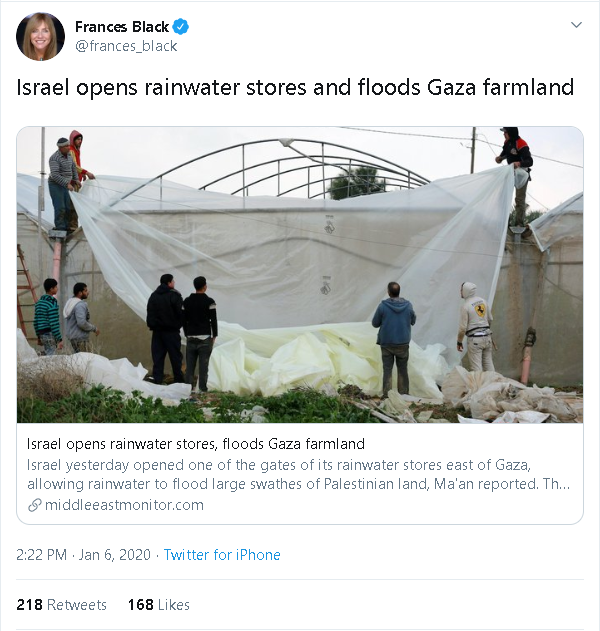600x631 pixels.
Task: Click the 168 like count number
Action: (140, 605)
